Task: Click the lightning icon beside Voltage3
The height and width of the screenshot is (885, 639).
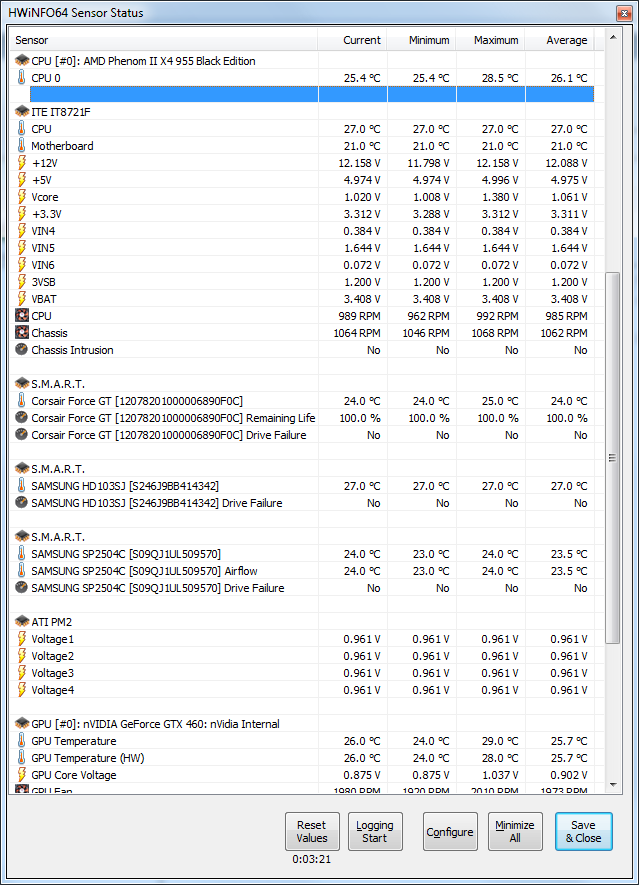Action: tap(21, 672)
